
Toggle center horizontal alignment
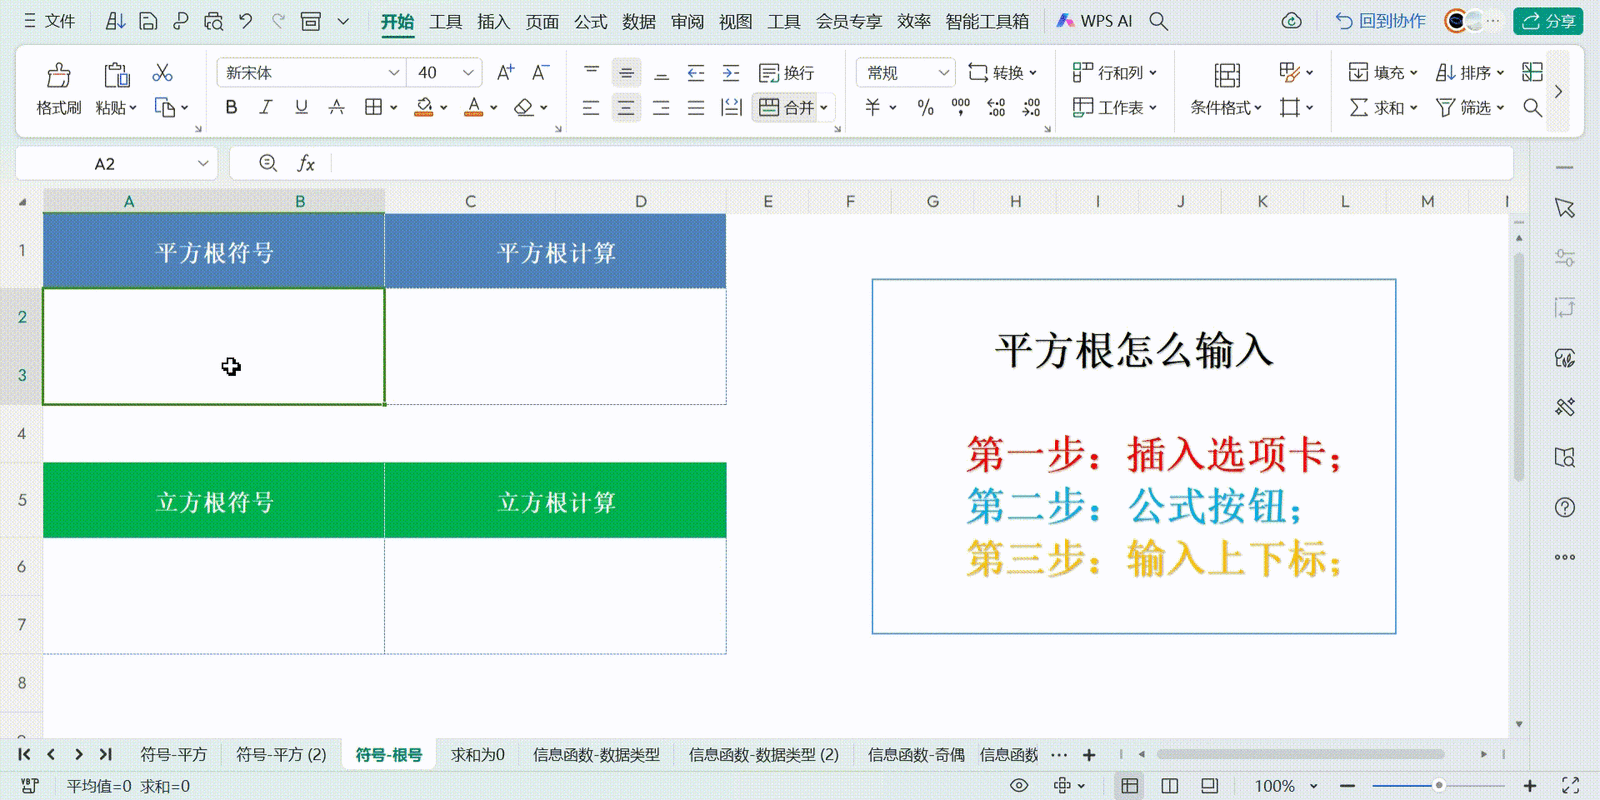tap(626, 107)
